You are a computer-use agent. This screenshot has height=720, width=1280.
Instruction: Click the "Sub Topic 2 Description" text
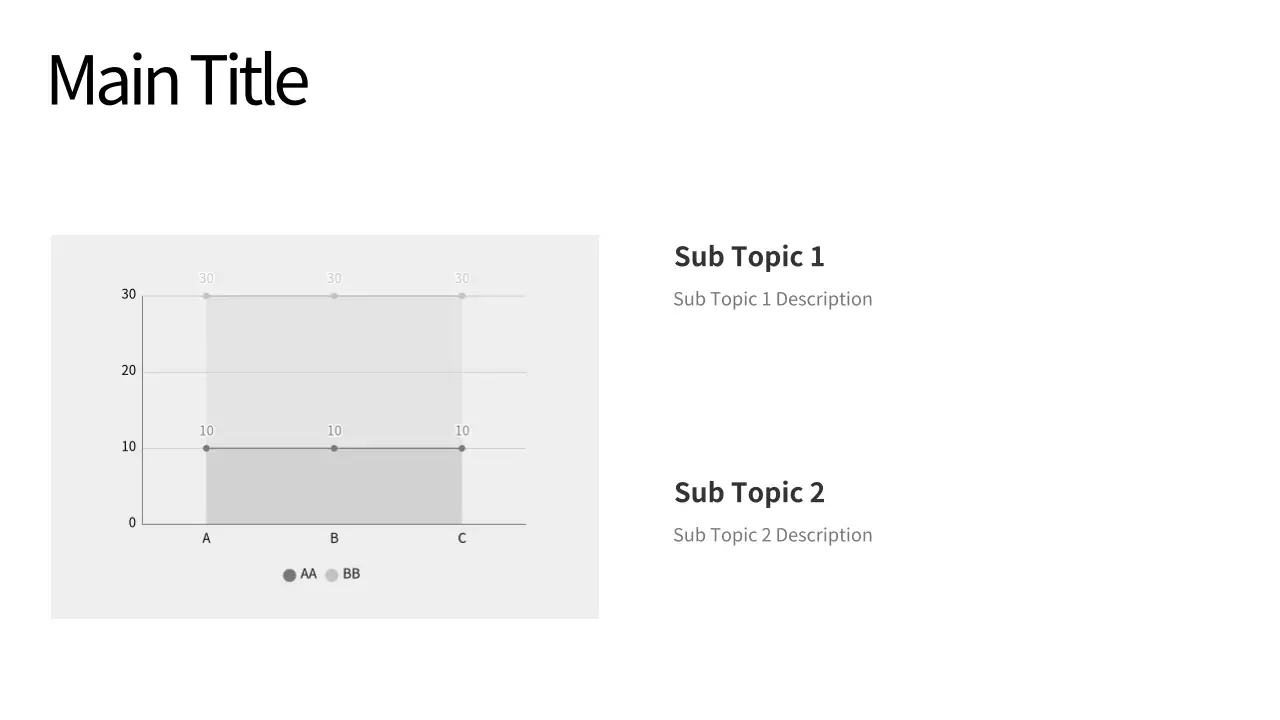[772, 535]
